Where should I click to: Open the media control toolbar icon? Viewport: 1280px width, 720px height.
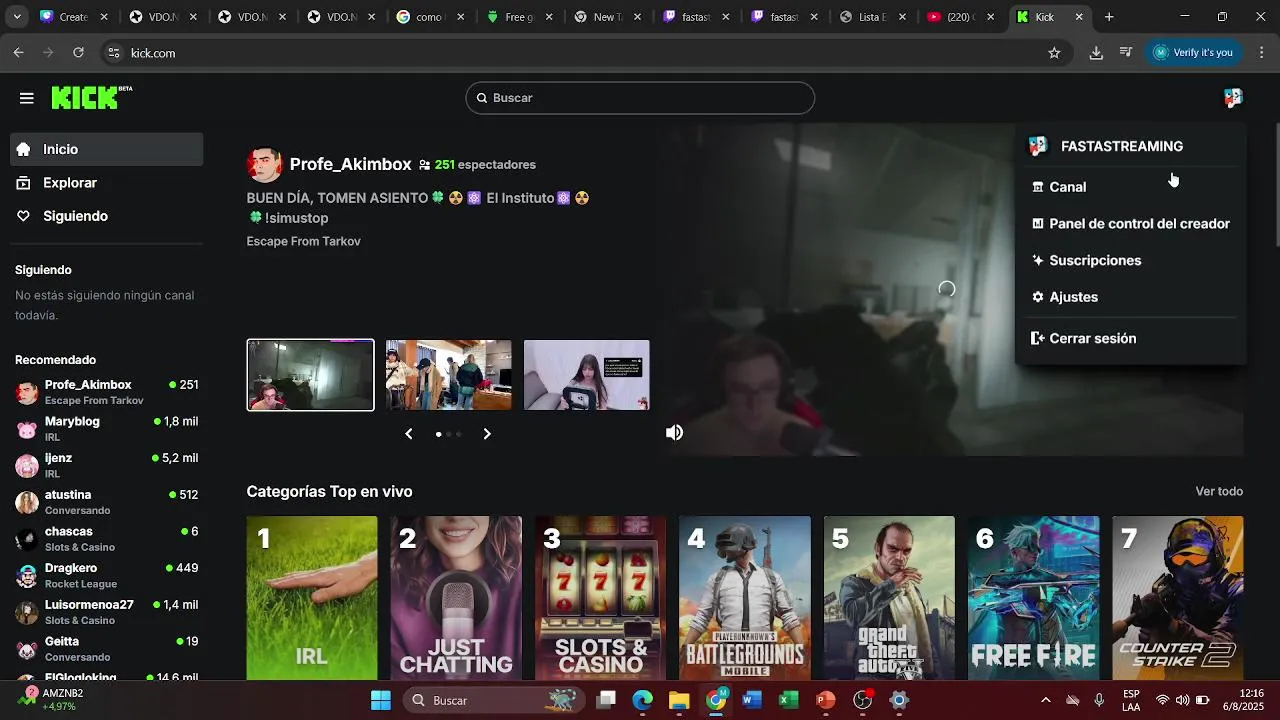coord(1126,53)
